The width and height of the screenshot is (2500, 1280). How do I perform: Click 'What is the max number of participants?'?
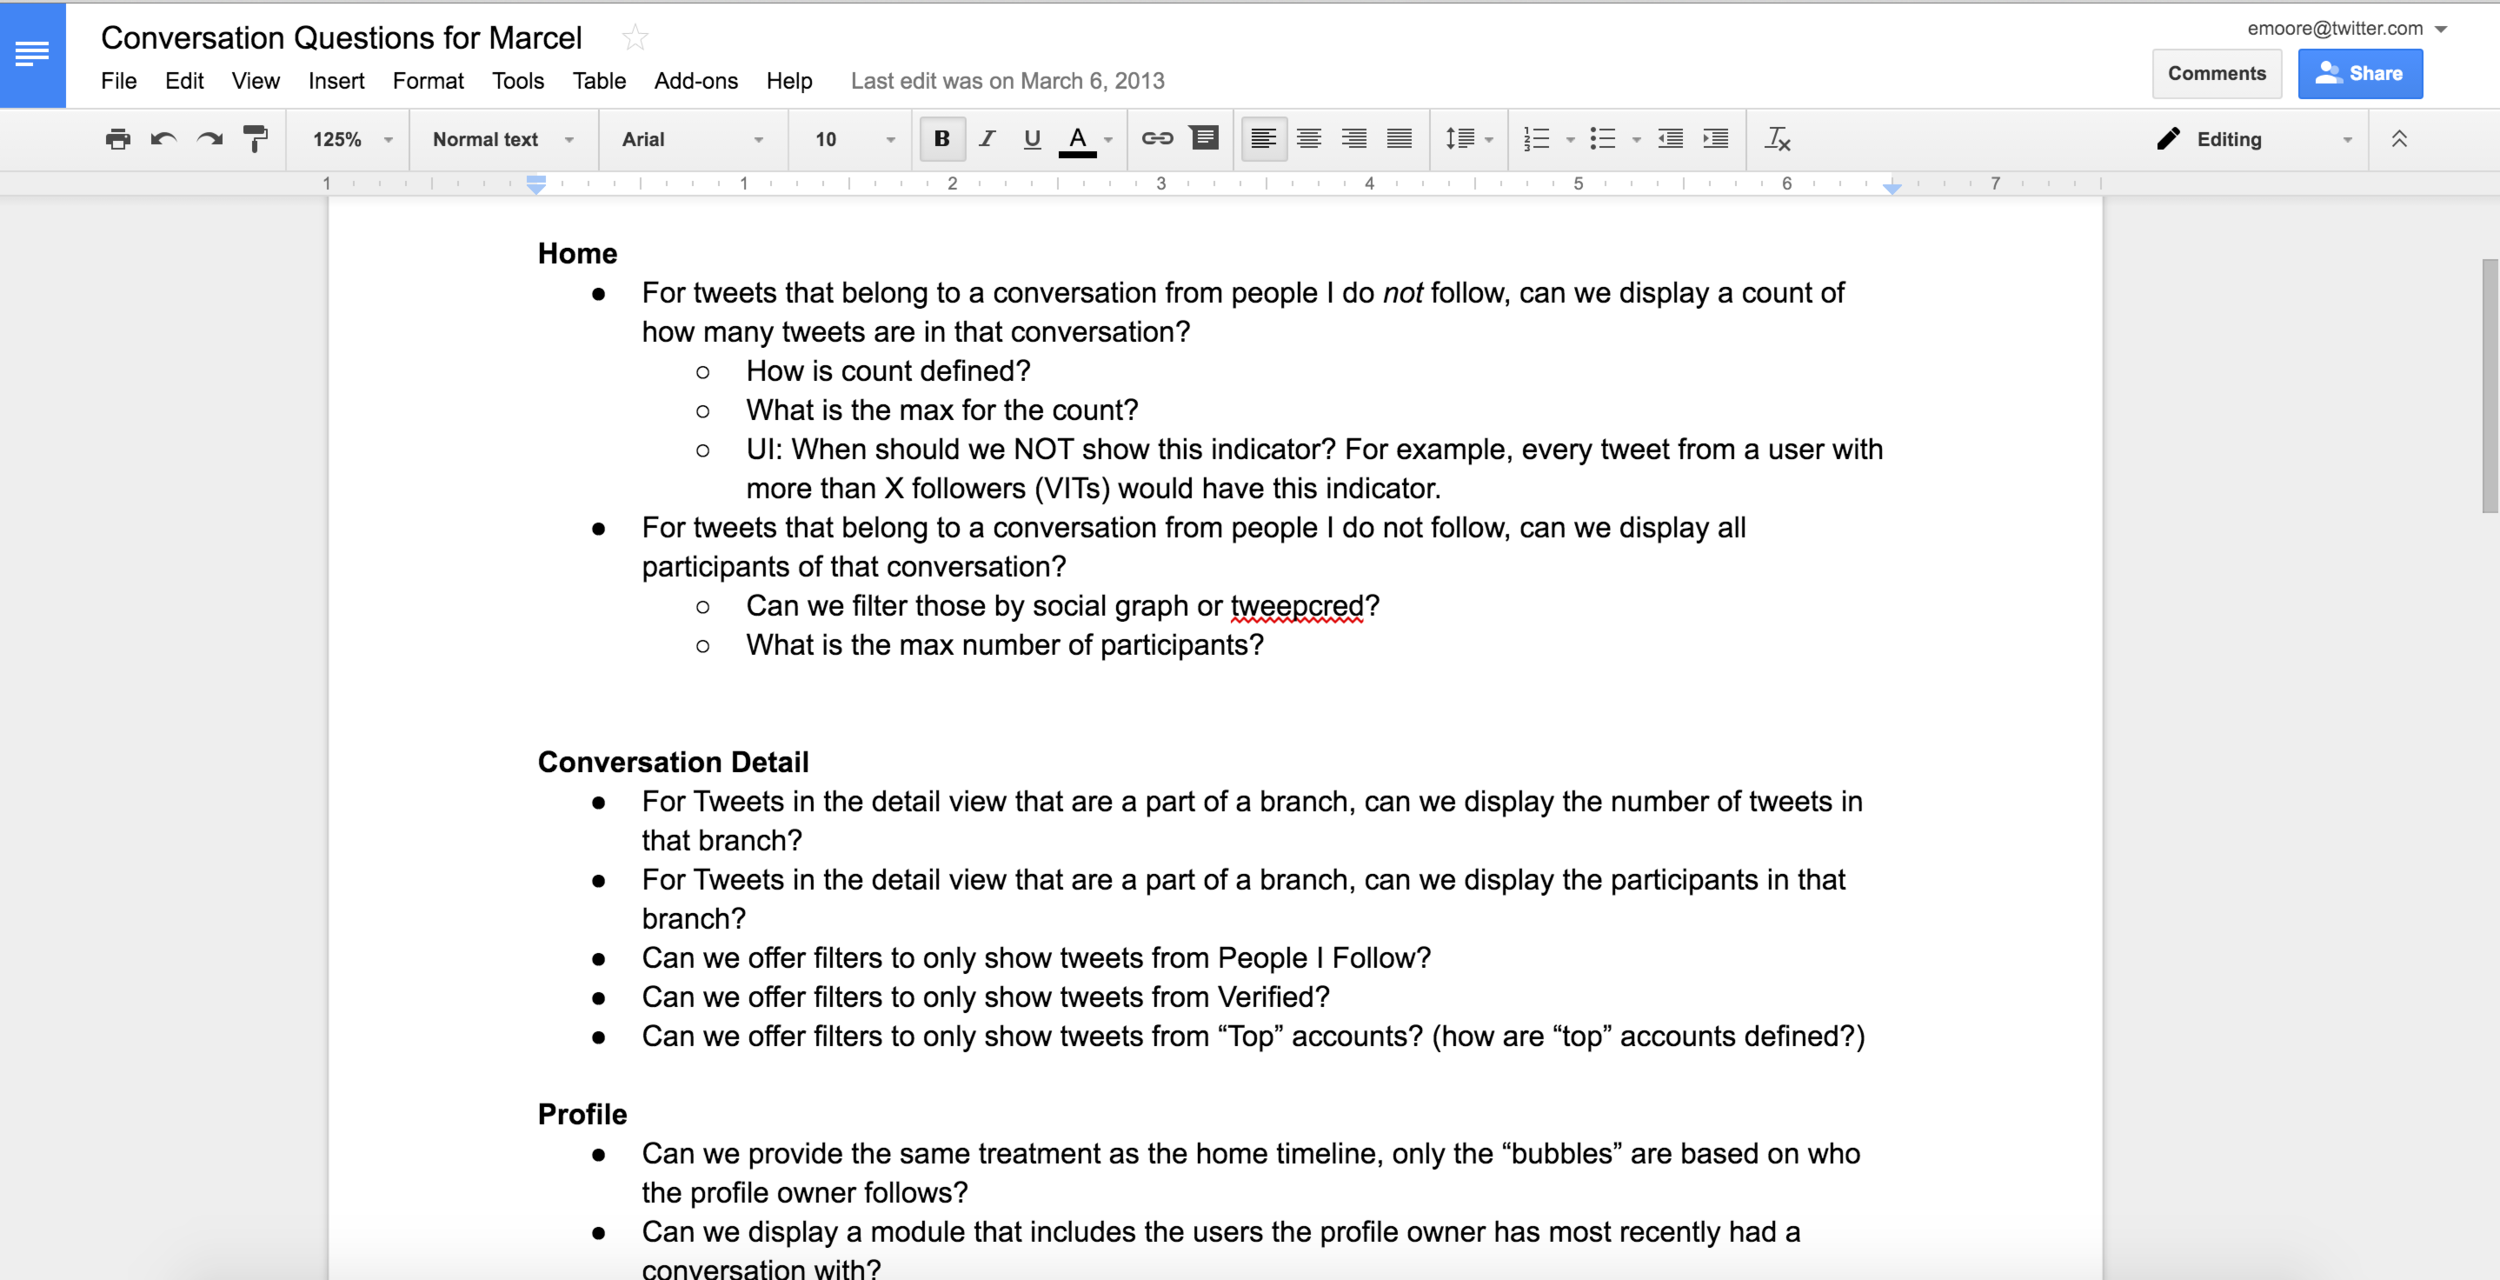pos(1005,645)
